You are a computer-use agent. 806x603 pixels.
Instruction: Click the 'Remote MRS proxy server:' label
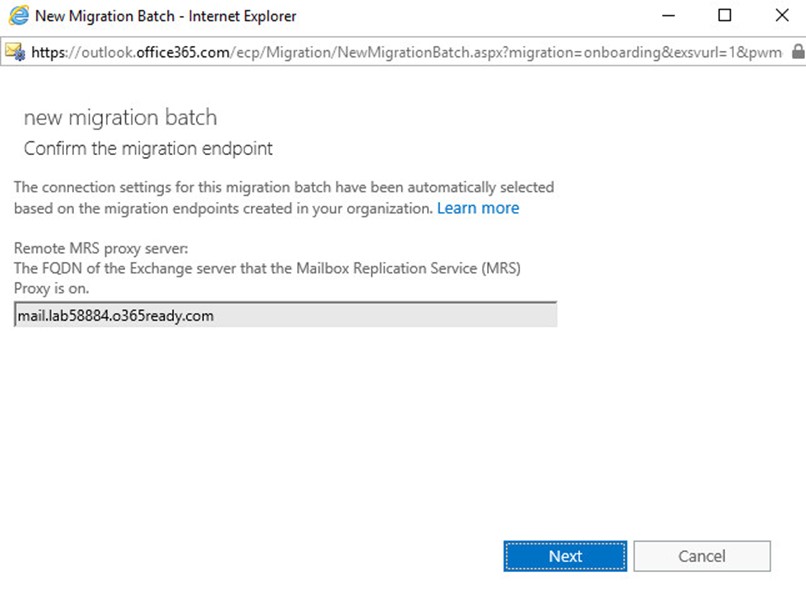pyautogui.click(x=101, y=248)
